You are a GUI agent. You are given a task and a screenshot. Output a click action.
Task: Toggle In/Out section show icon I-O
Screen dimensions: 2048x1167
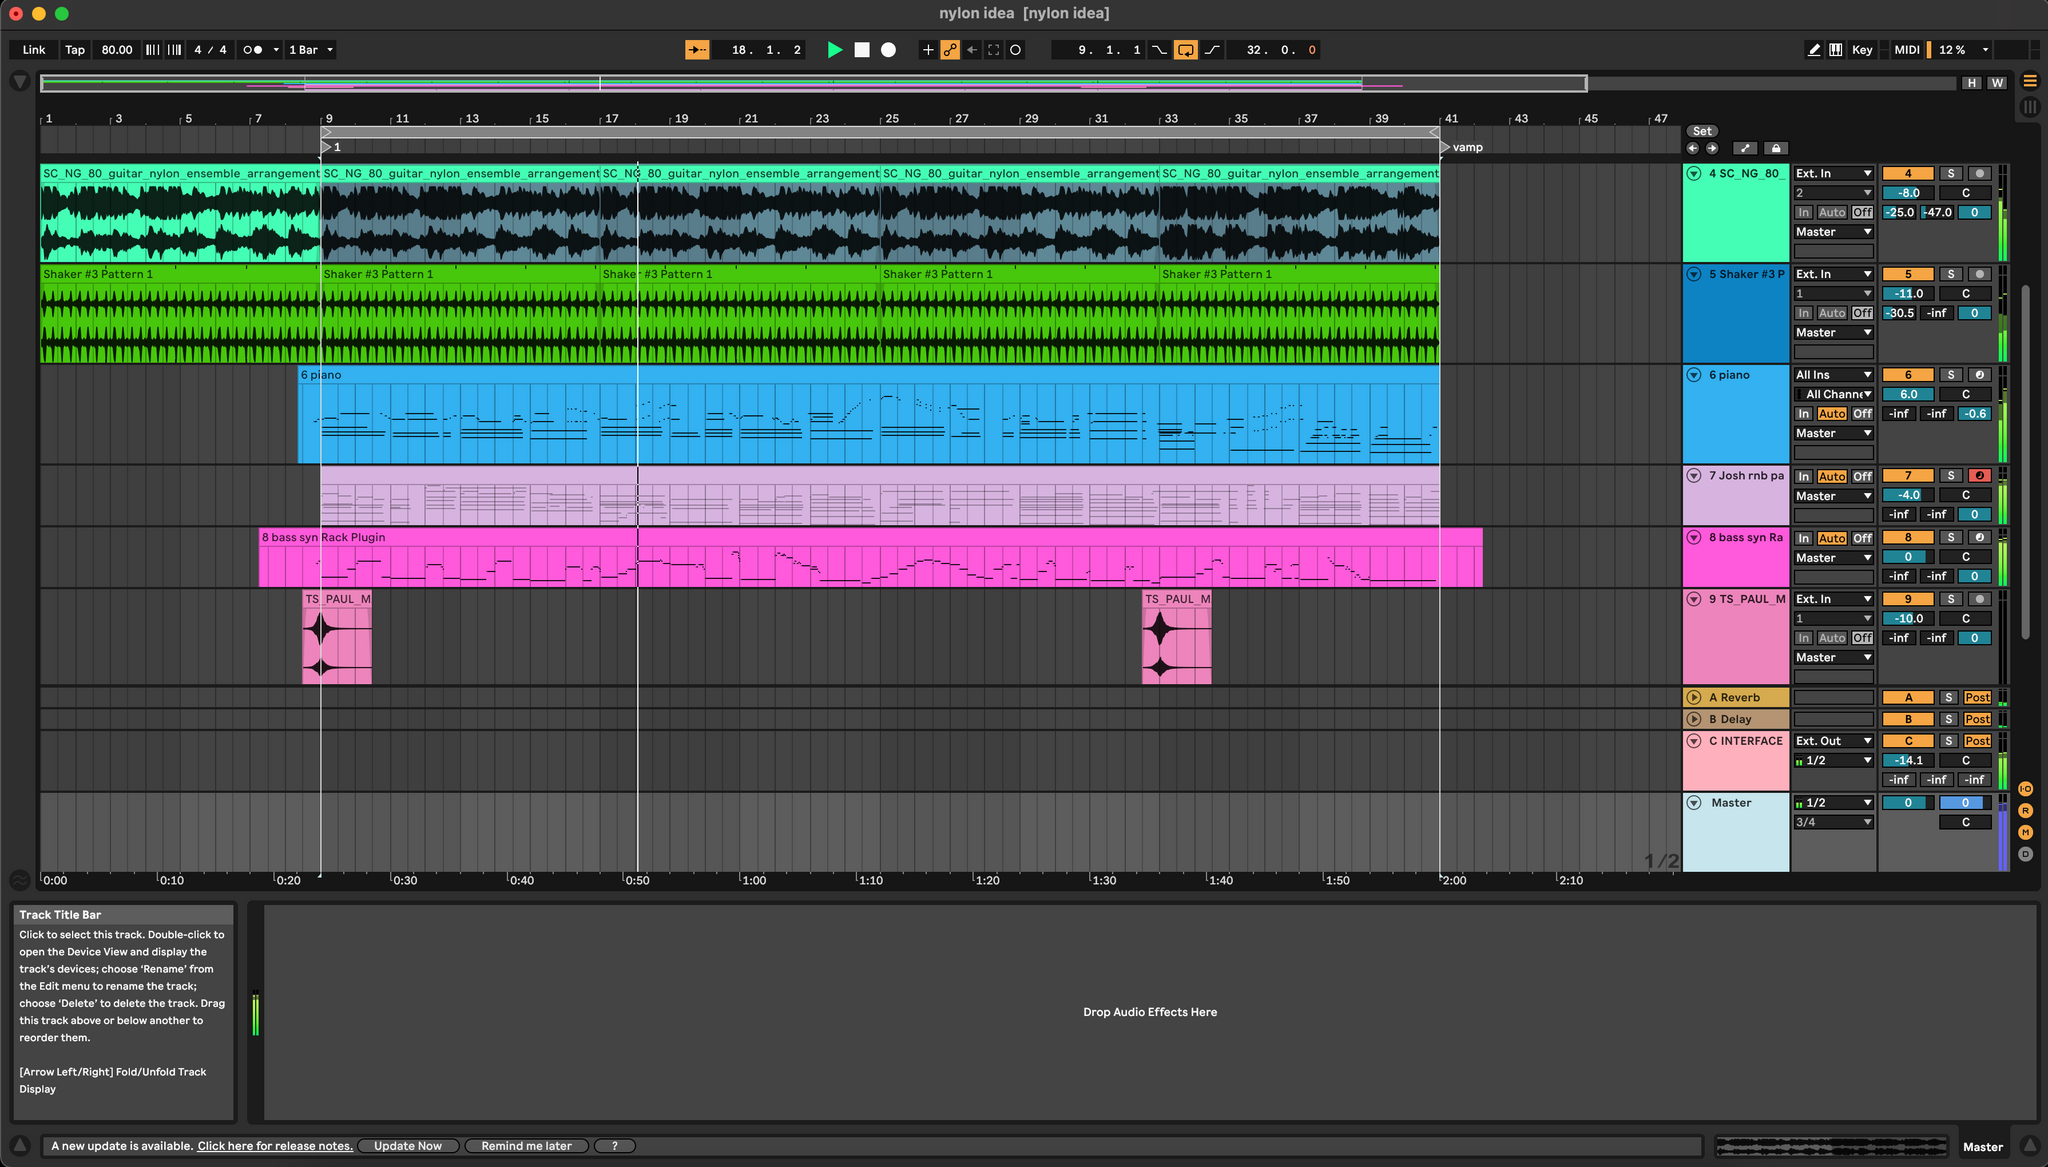pos(2026,789)
